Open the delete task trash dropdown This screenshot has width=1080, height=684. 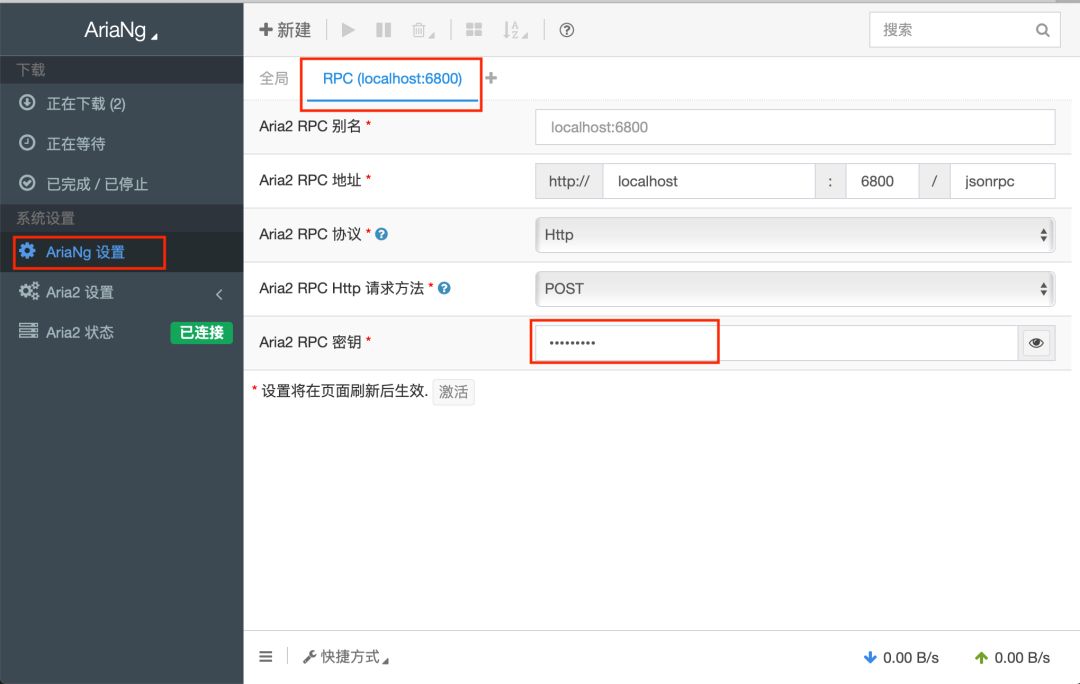(x=422, y=30)
